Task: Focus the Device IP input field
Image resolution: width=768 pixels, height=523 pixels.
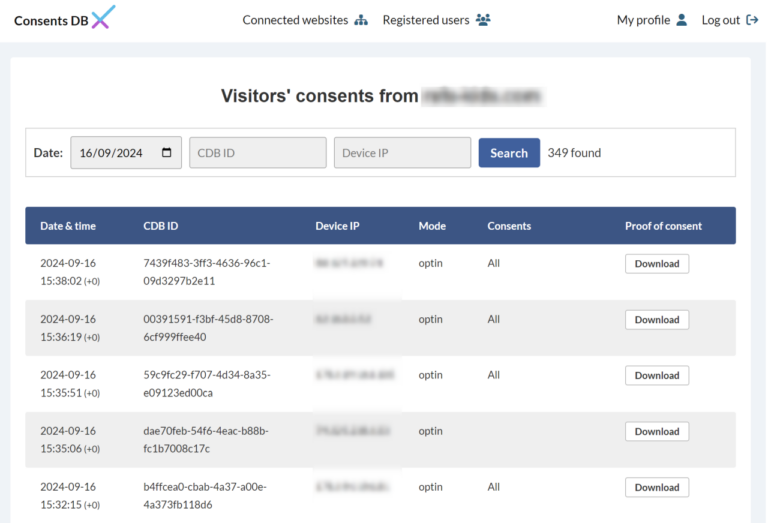Action: point(402,153)
